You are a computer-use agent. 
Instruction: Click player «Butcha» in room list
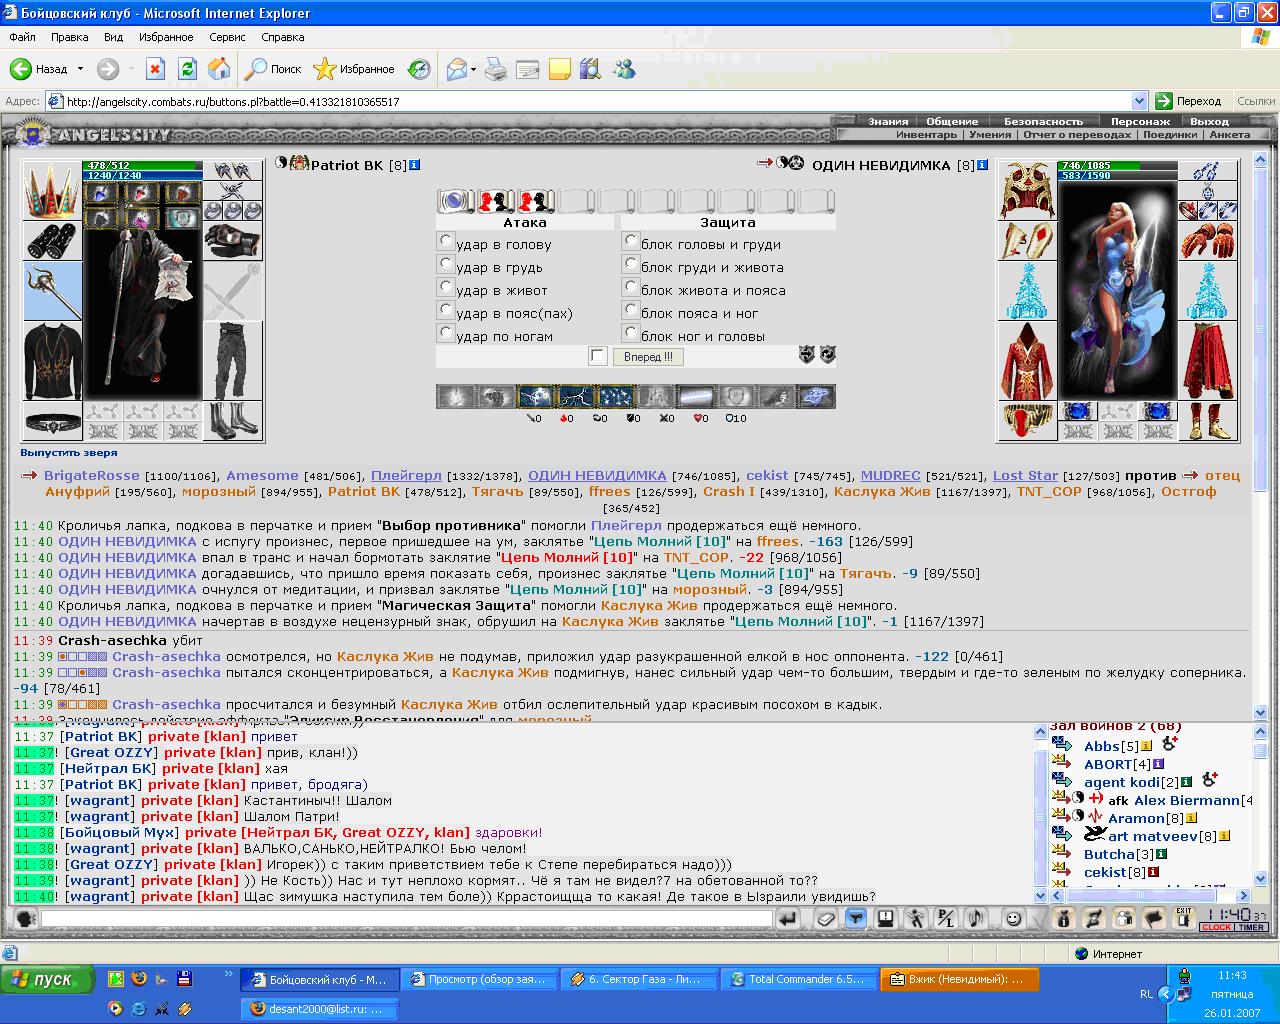(1109, 854)
